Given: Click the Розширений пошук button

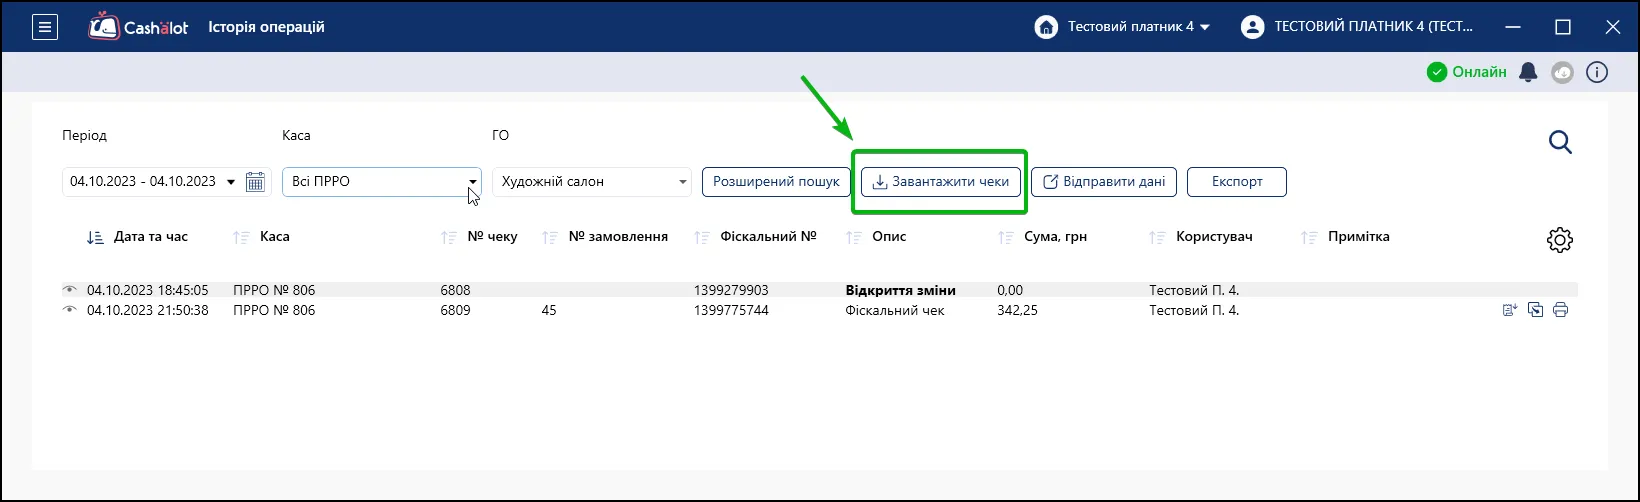Looking at the screenshot, I should [x=776, y=182].
